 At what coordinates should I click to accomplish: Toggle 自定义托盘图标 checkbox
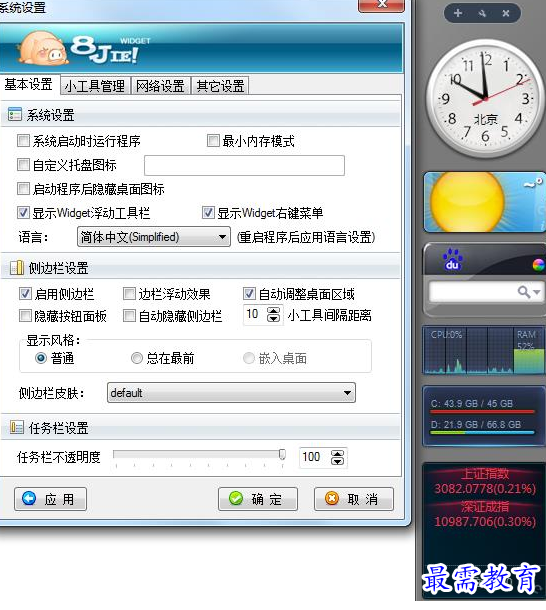coord(23,165)
